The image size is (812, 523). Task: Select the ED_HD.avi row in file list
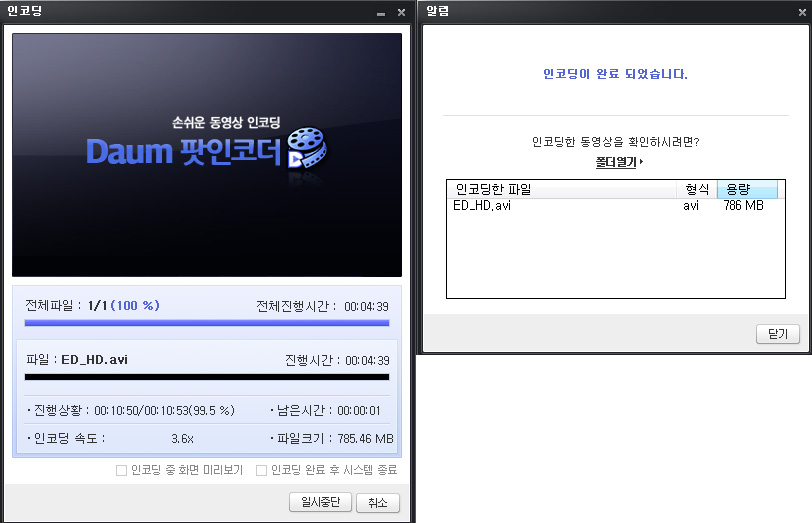(616, 206)
